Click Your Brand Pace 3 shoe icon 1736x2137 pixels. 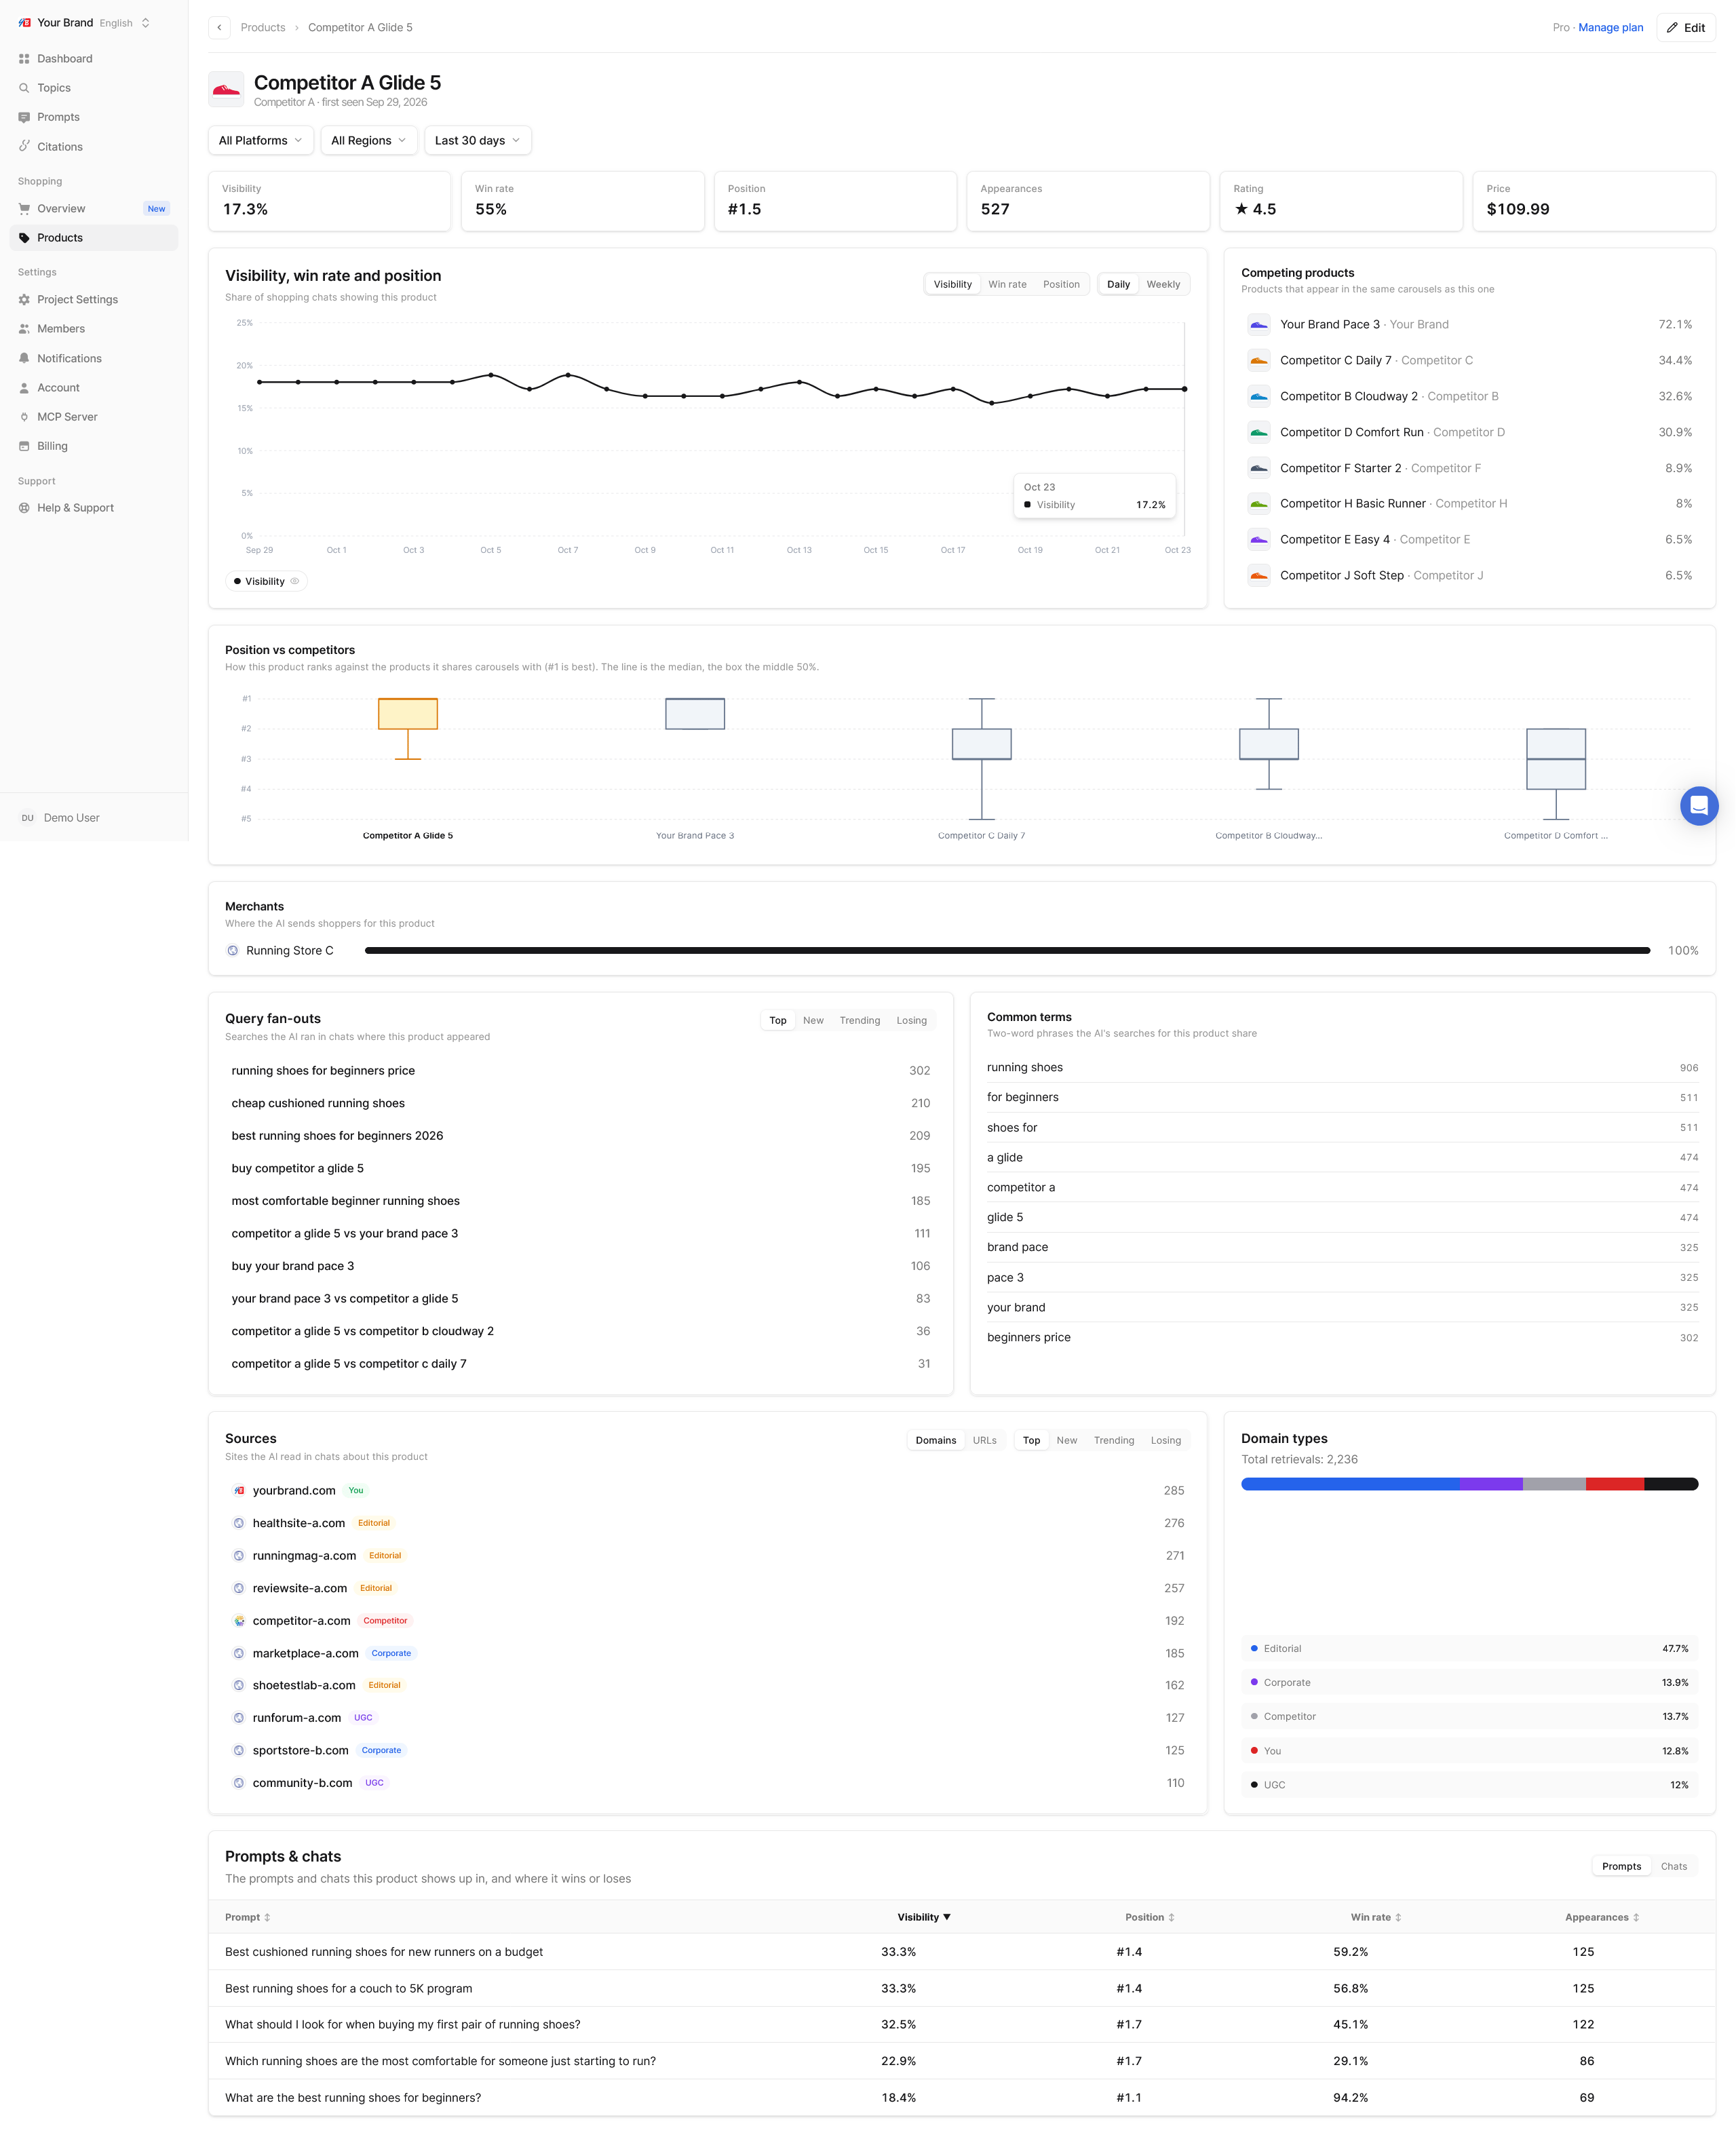point(1259,325)
